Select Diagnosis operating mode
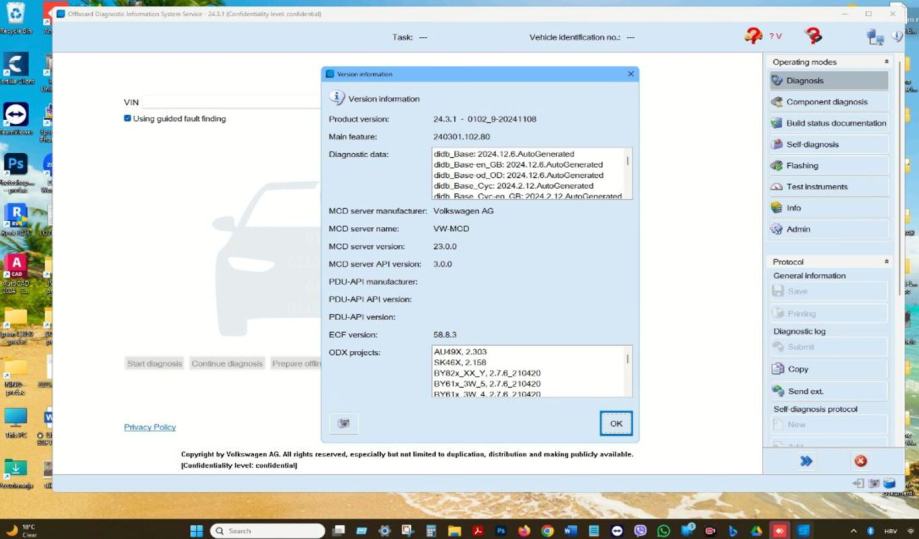This screenshot has width=919, height=539. click(829, 81)
